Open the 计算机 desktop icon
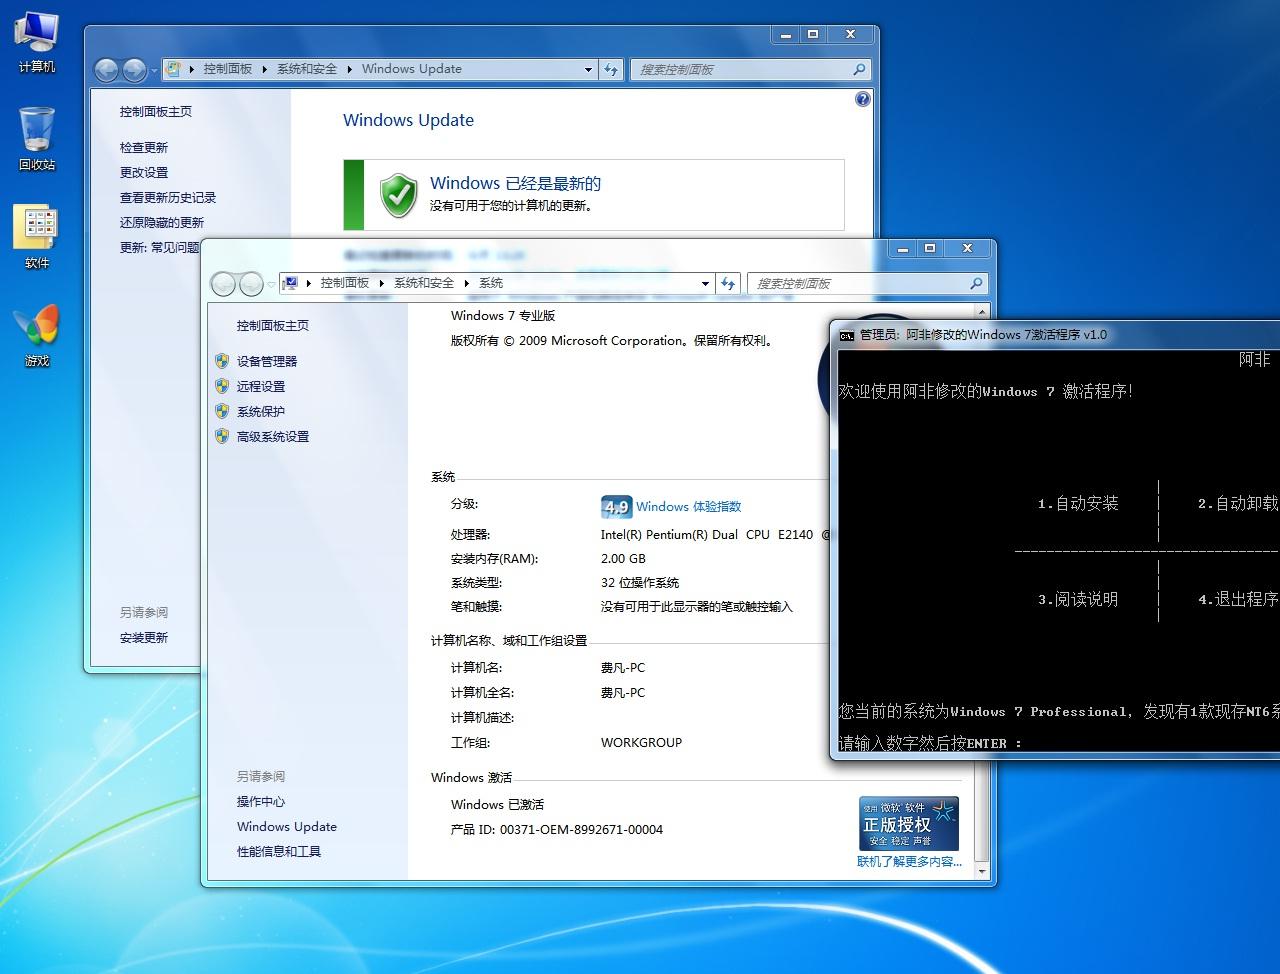 point(36,35)
